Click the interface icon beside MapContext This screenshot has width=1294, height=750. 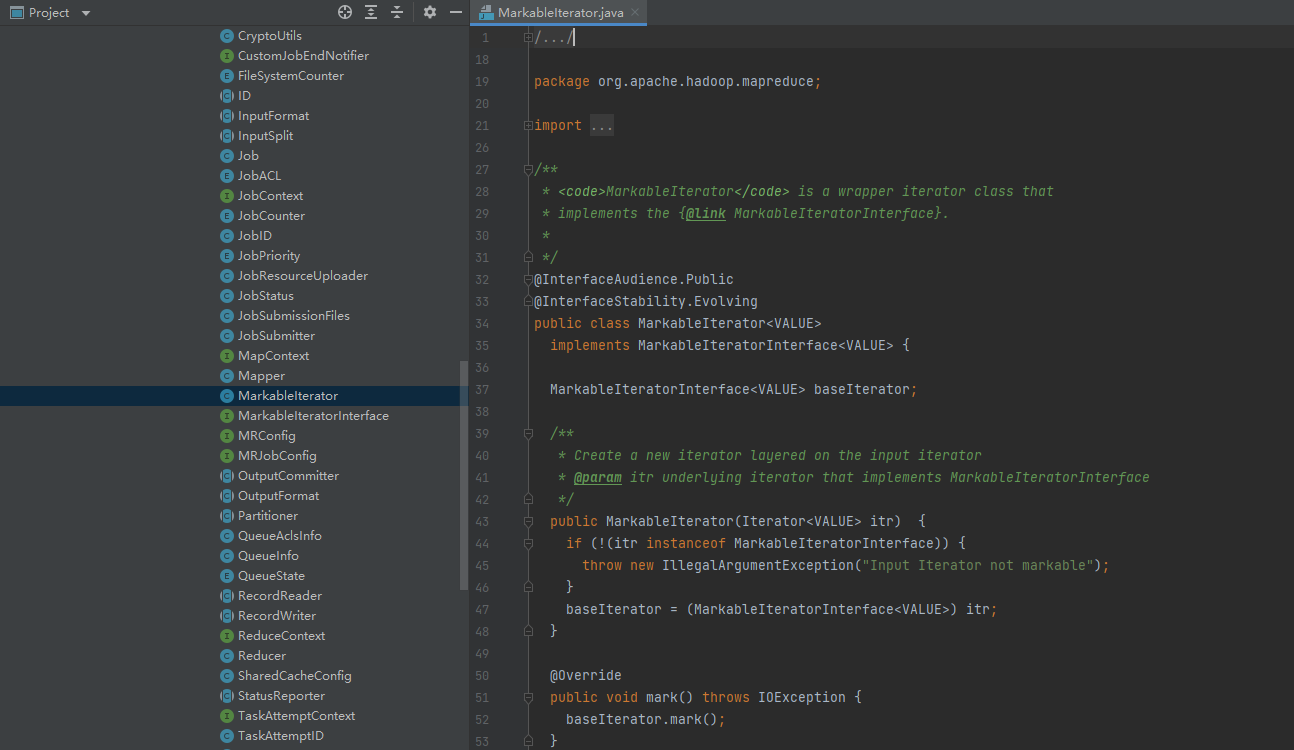tap(227, 356)
